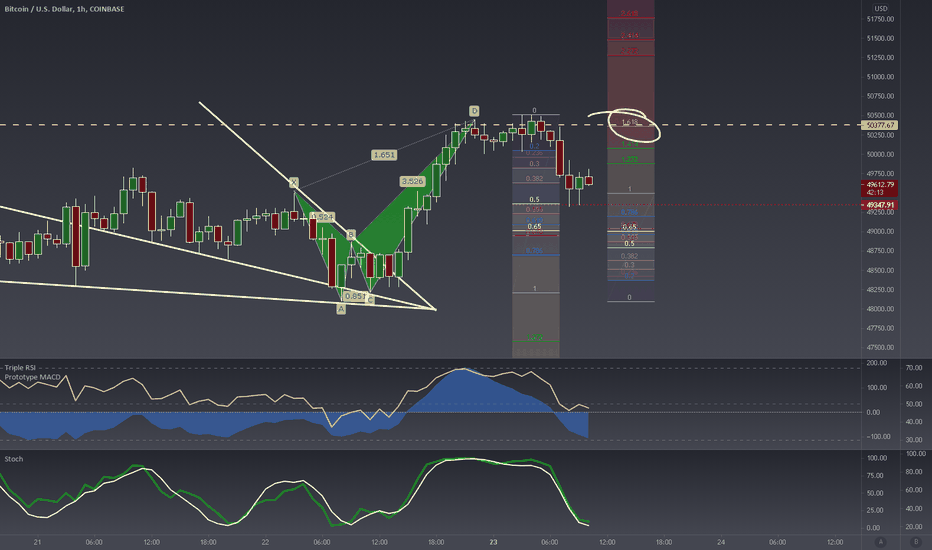
Task: Click the 23 date on time axis
Action: 493,542
